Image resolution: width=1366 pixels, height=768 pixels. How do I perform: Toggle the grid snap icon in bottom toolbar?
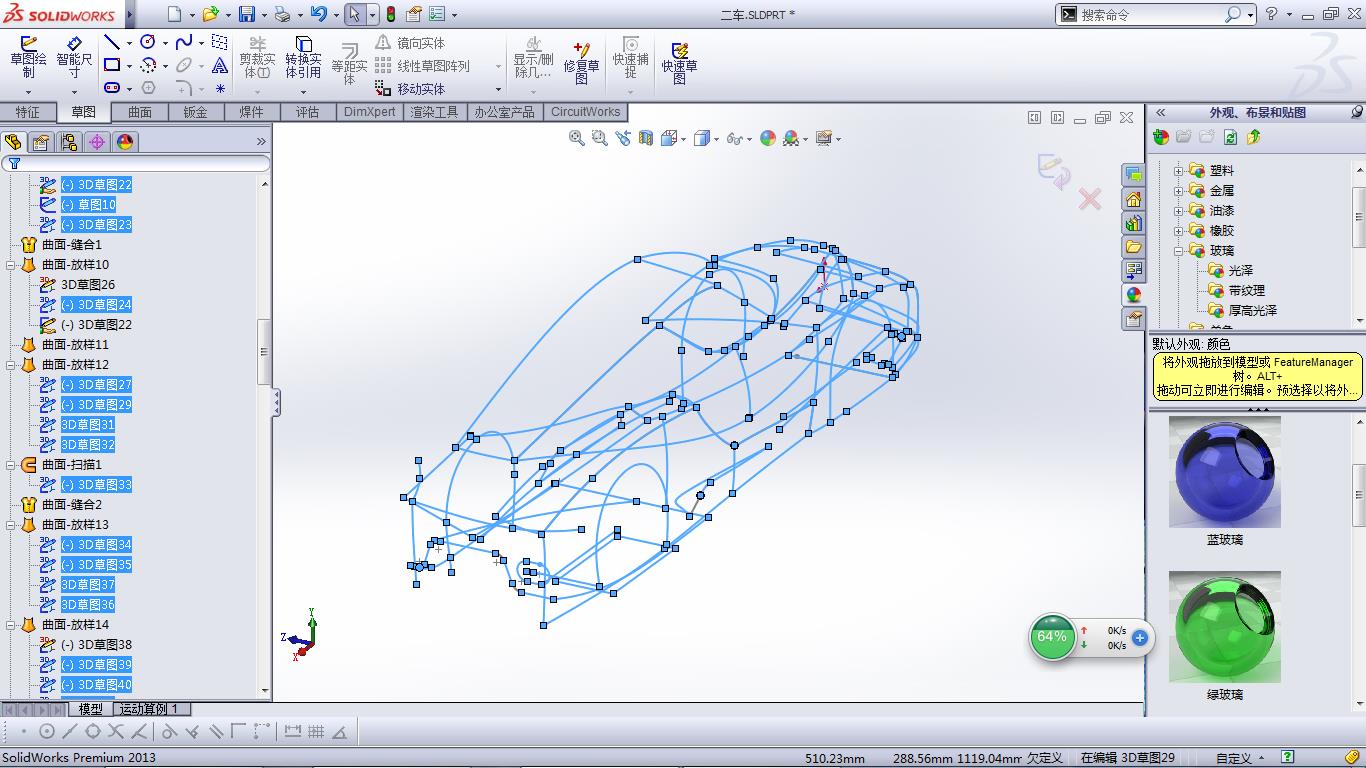[x=316, y=732]
